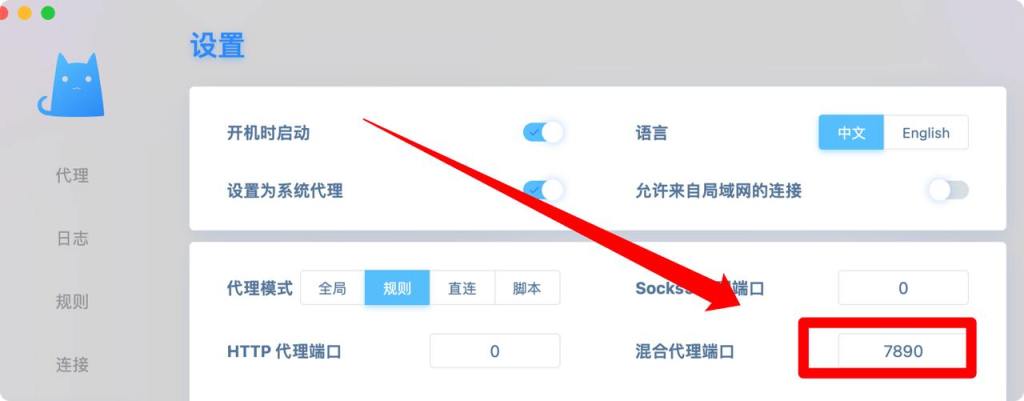This screenshot has height=401, width=1024.
Task: Open the 代理 sidebar section
Action: click(72, 175)
